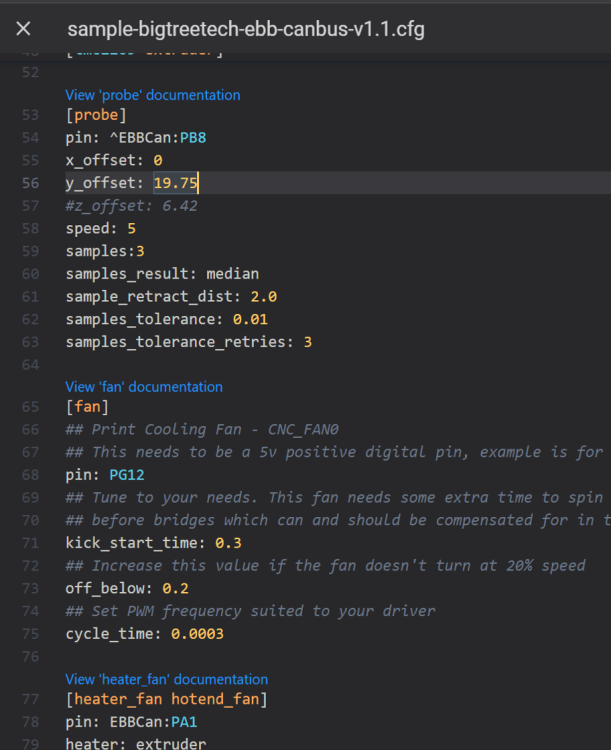Click the PB8 pin value
The height and width of the screenshot is (750, 611).
click(193, 138)
